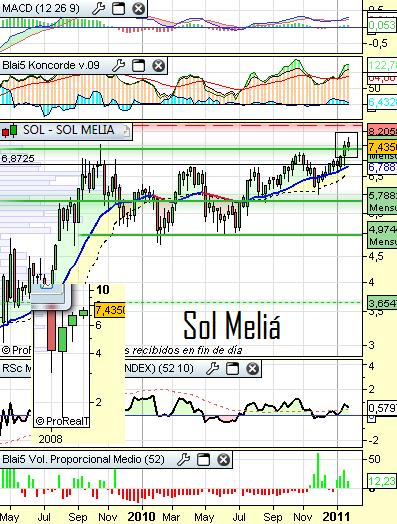Click the document icon after SOL MELIA

pyautogui.click(x=126, y=131)
